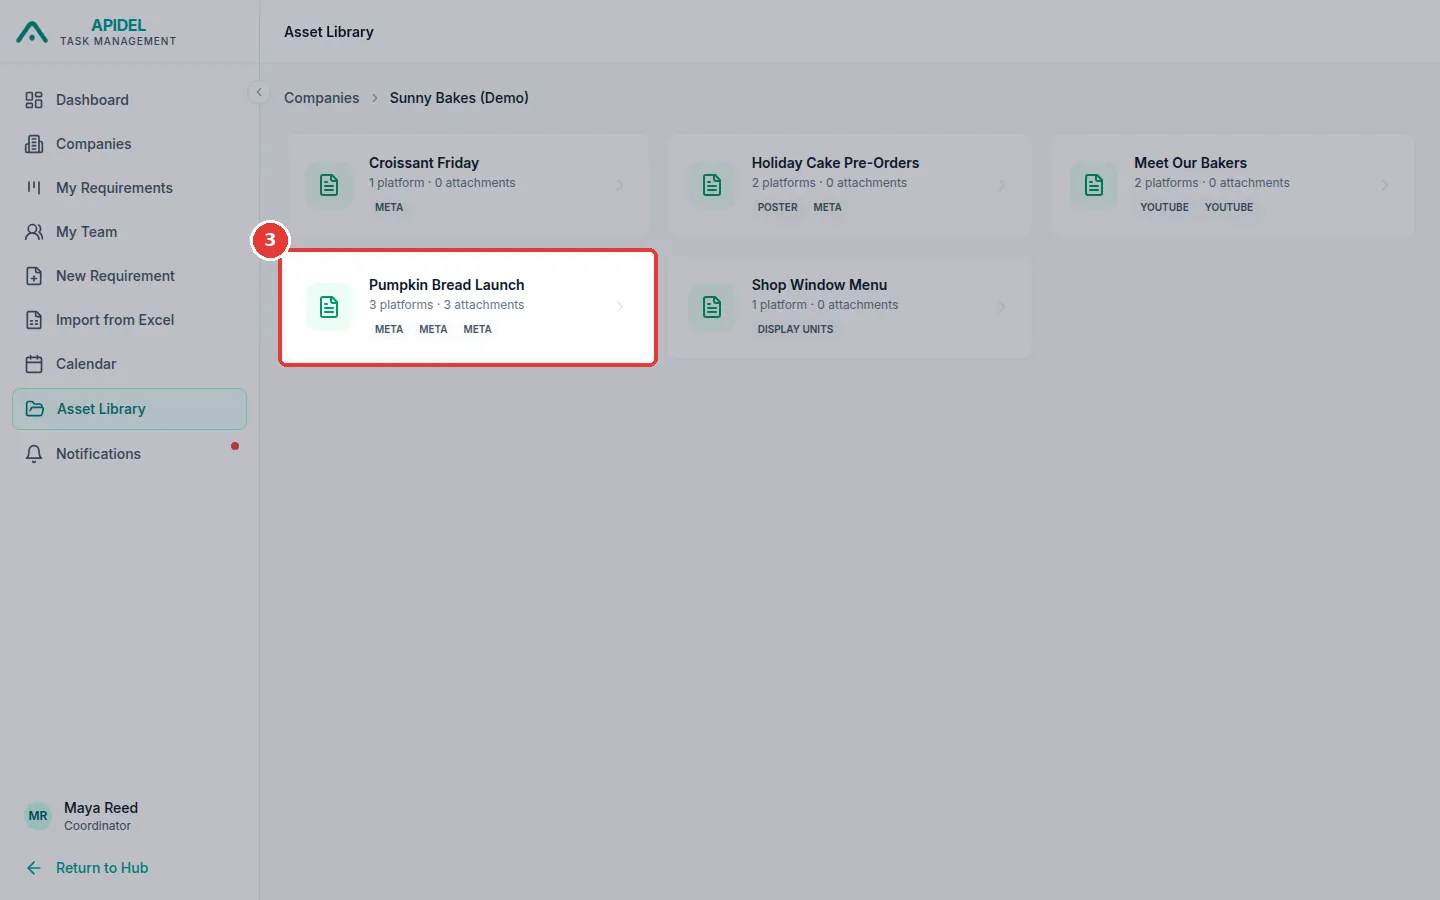The height and width of the screenshot is (900, 1440).
Task: Click the POSTER tag on Holiday Cake Pre-Orders
Action: pyautogui.click(x=777, y=207)
